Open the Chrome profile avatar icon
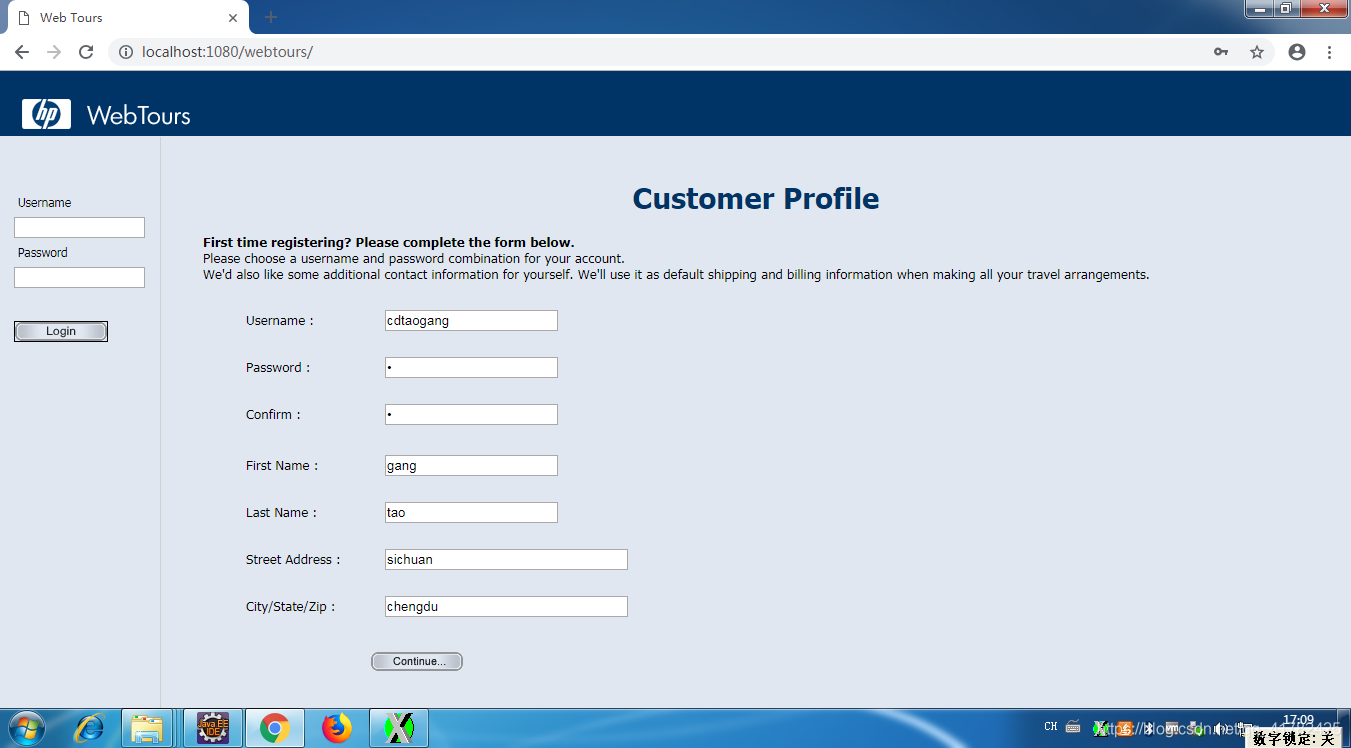The width and height of the screenshot is (1351, 748). tap(1297, 52)
